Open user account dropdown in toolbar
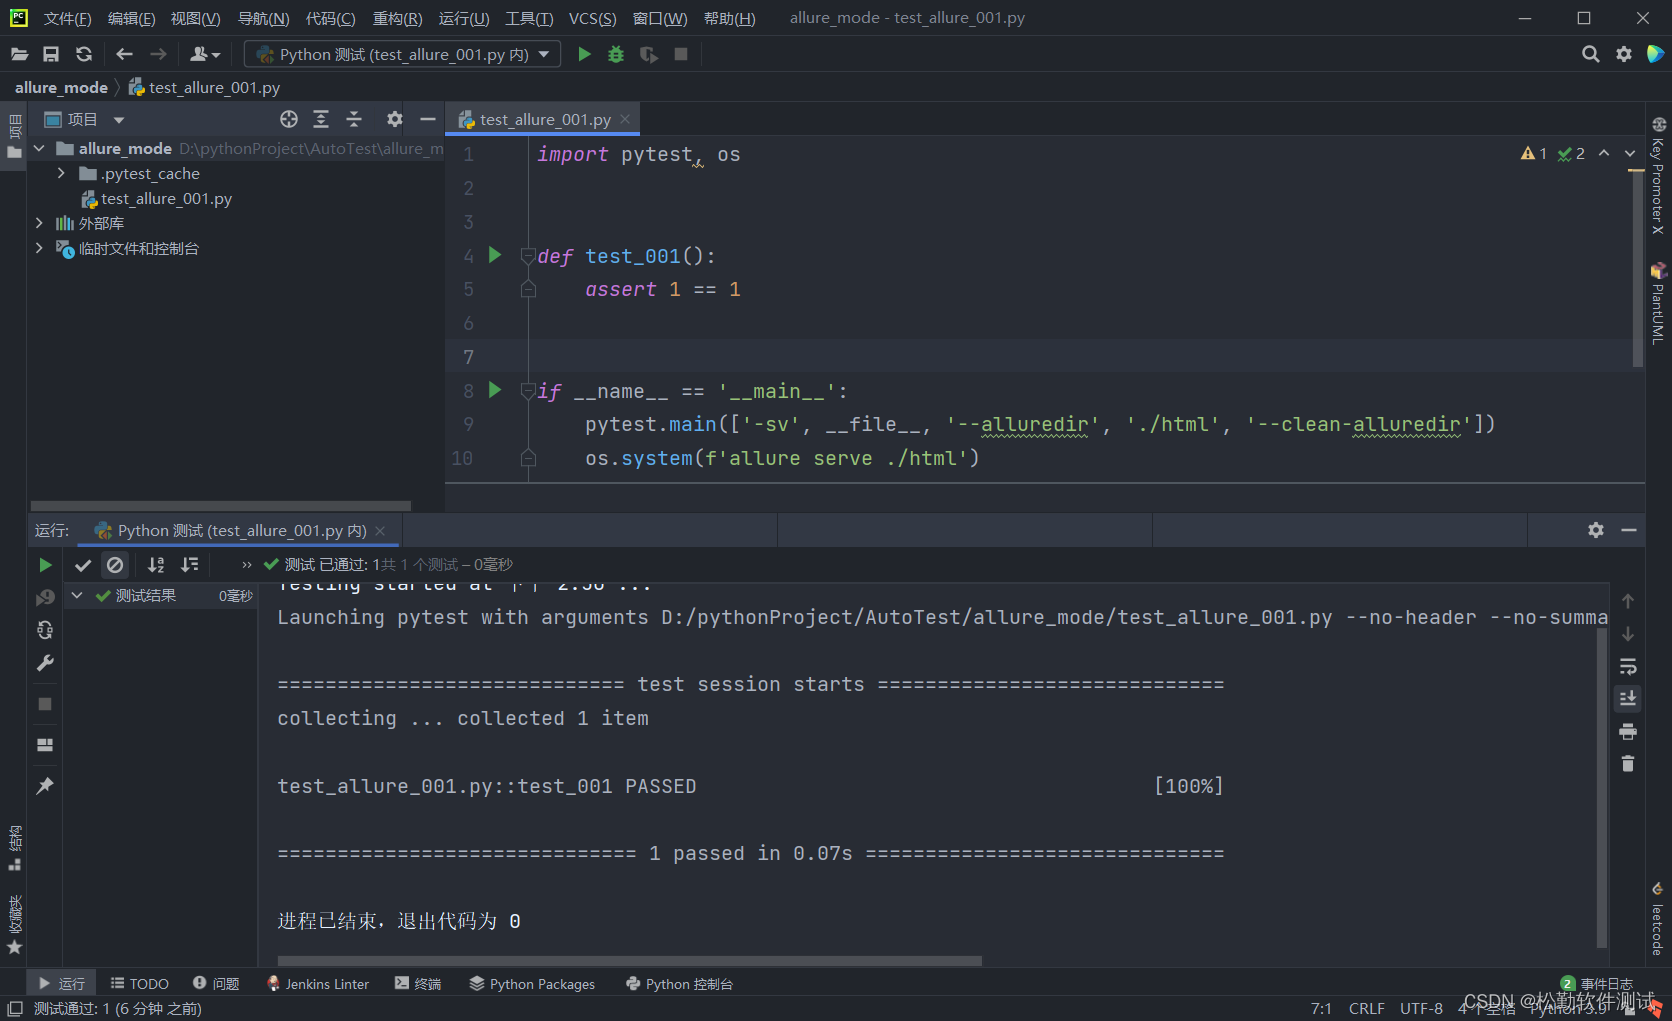Screen dimensions: 1672x1021 pos(205,54)
